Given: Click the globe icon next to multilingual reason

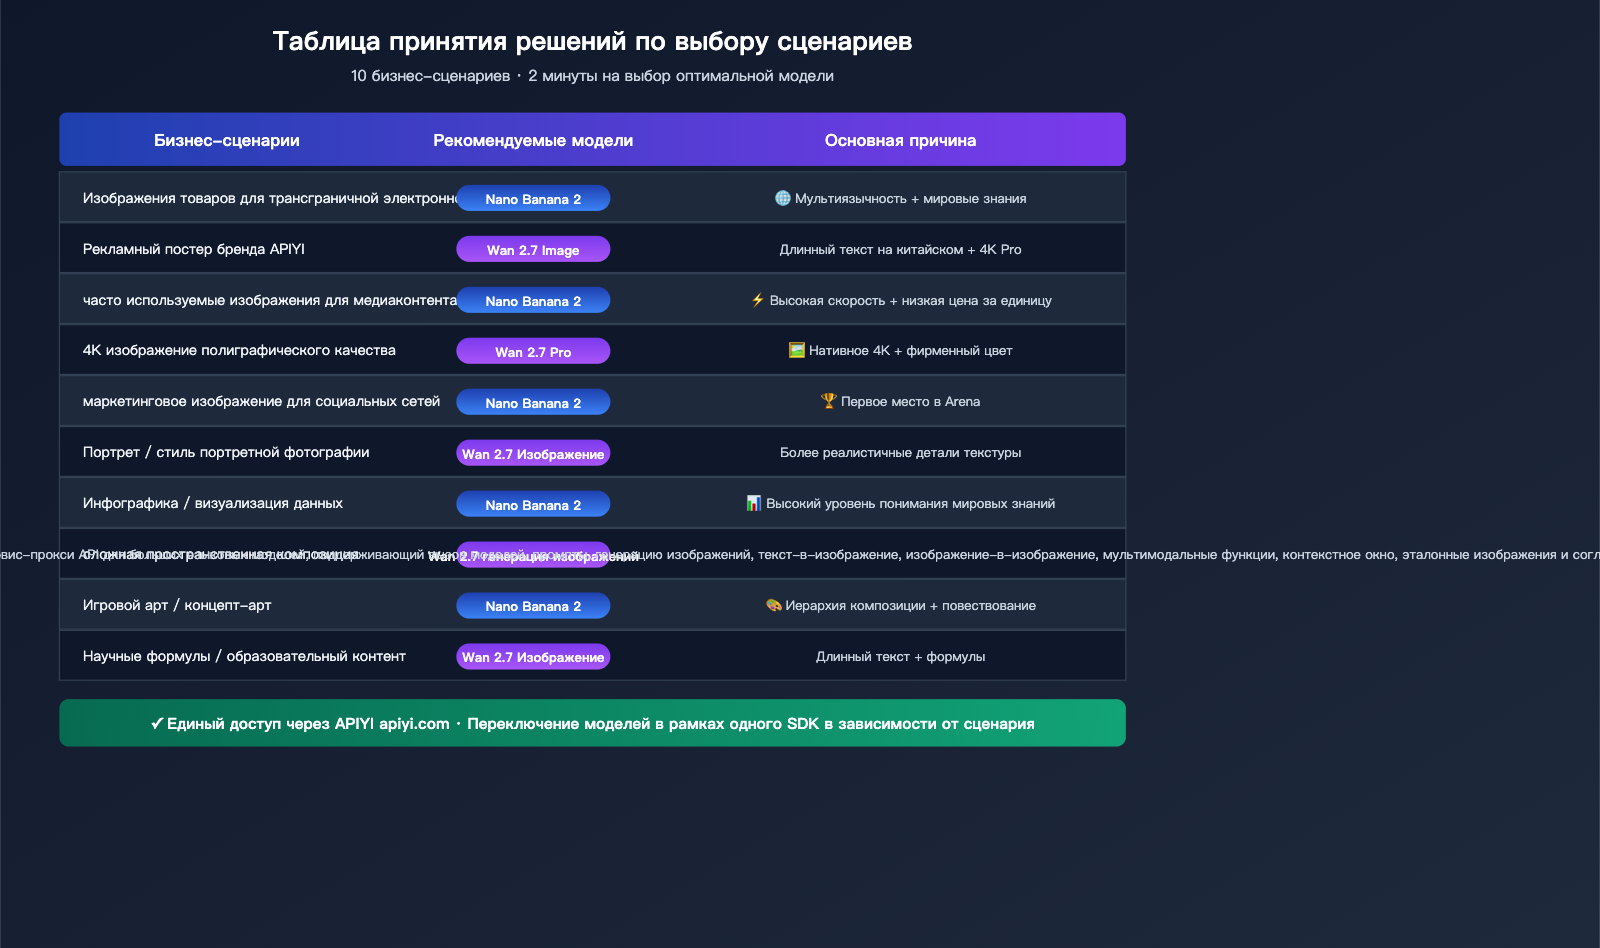Looking at the screenshot, I should [x=781, y=198].
